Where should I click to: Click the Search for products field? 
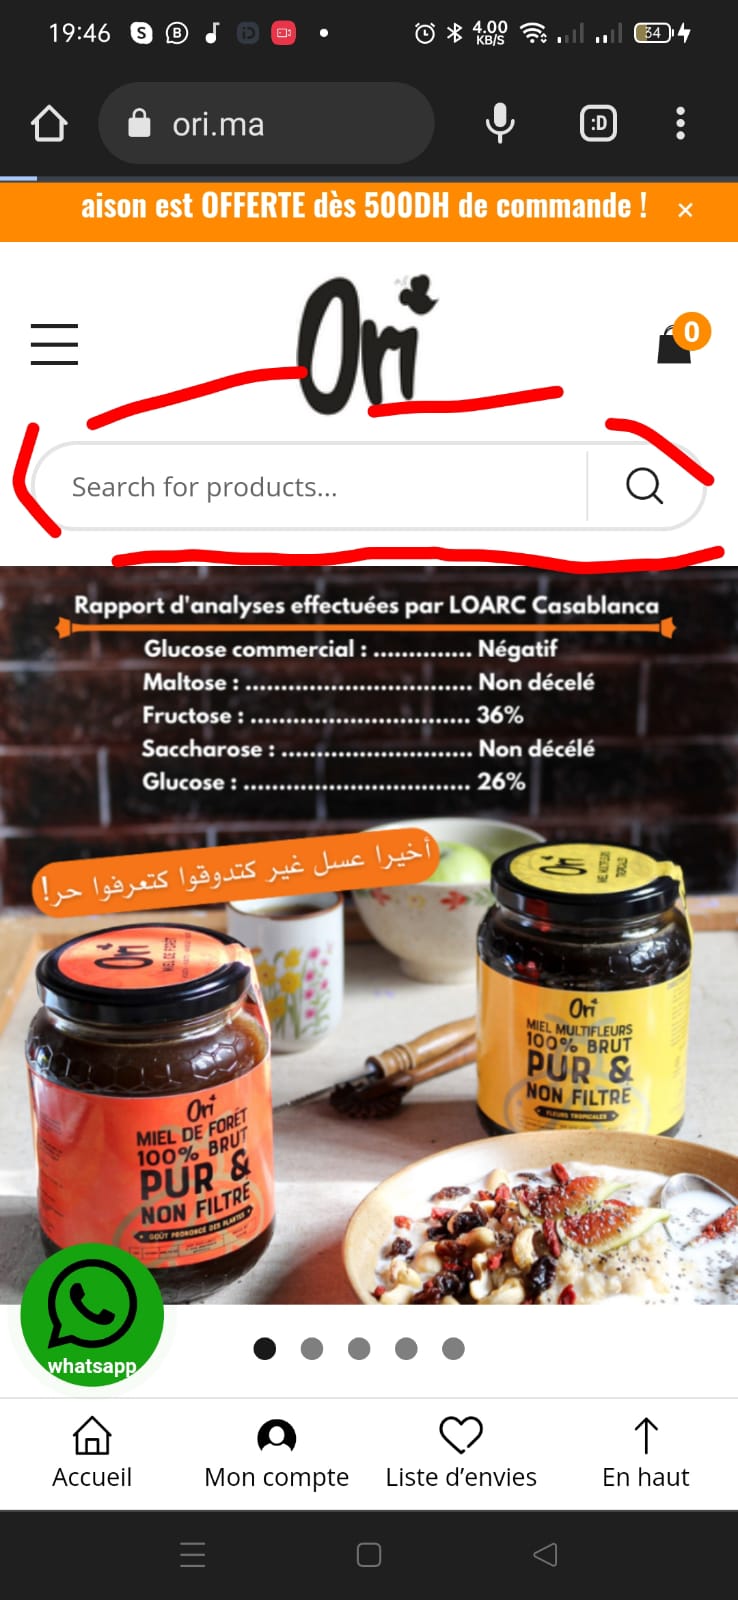click(x=312, y=486)
